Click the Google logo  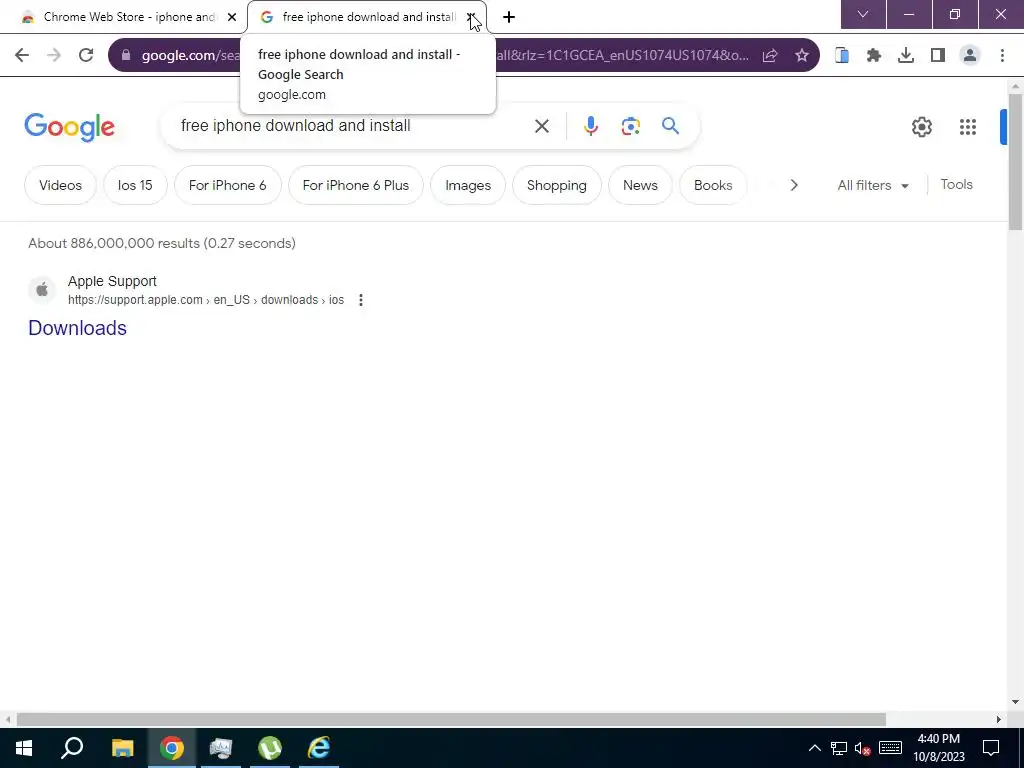(x=69, y=127)
